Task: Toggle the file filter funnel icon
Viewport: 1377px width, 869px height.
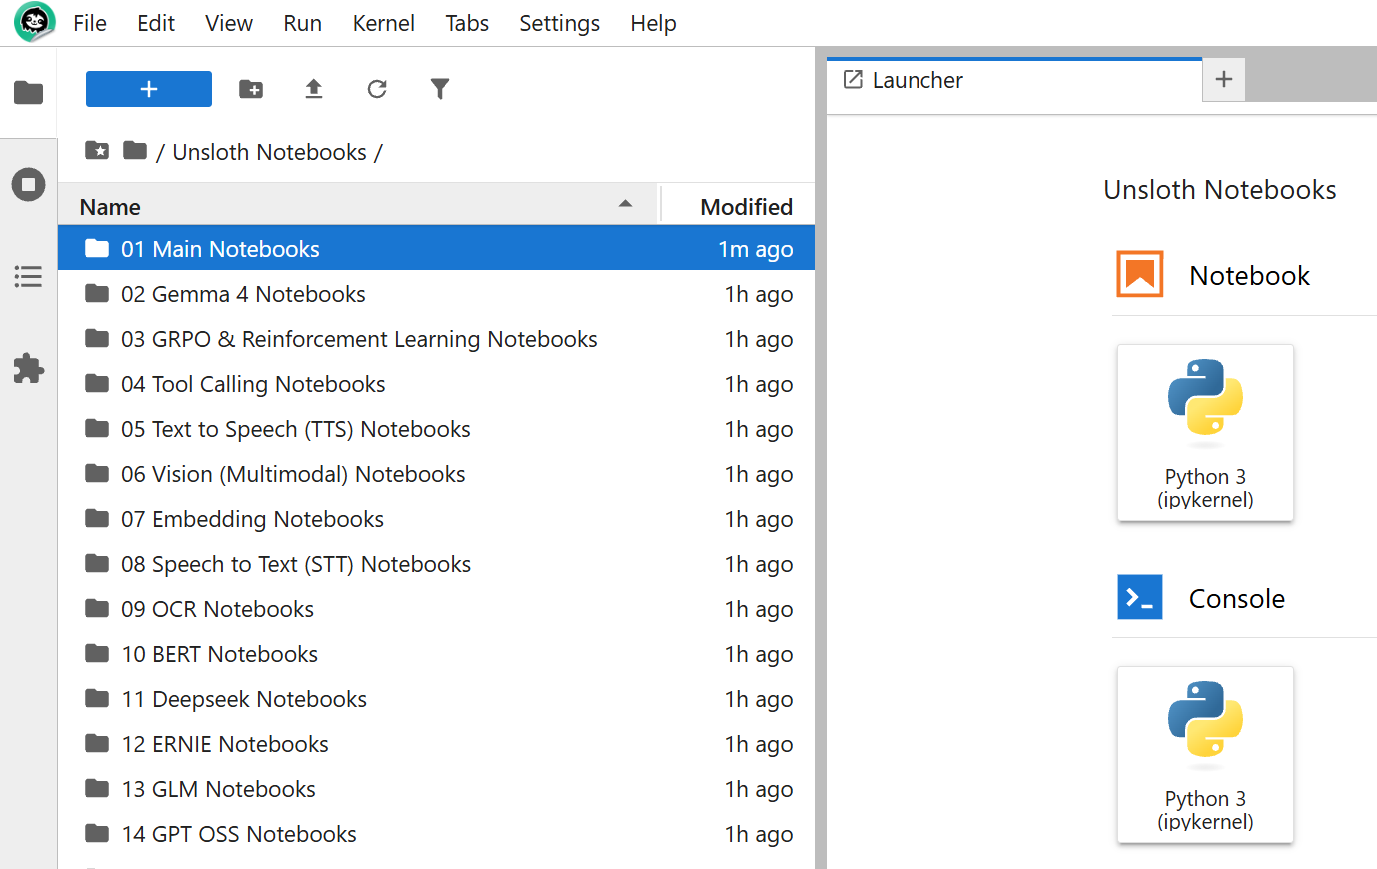Action: click(440, 89)
